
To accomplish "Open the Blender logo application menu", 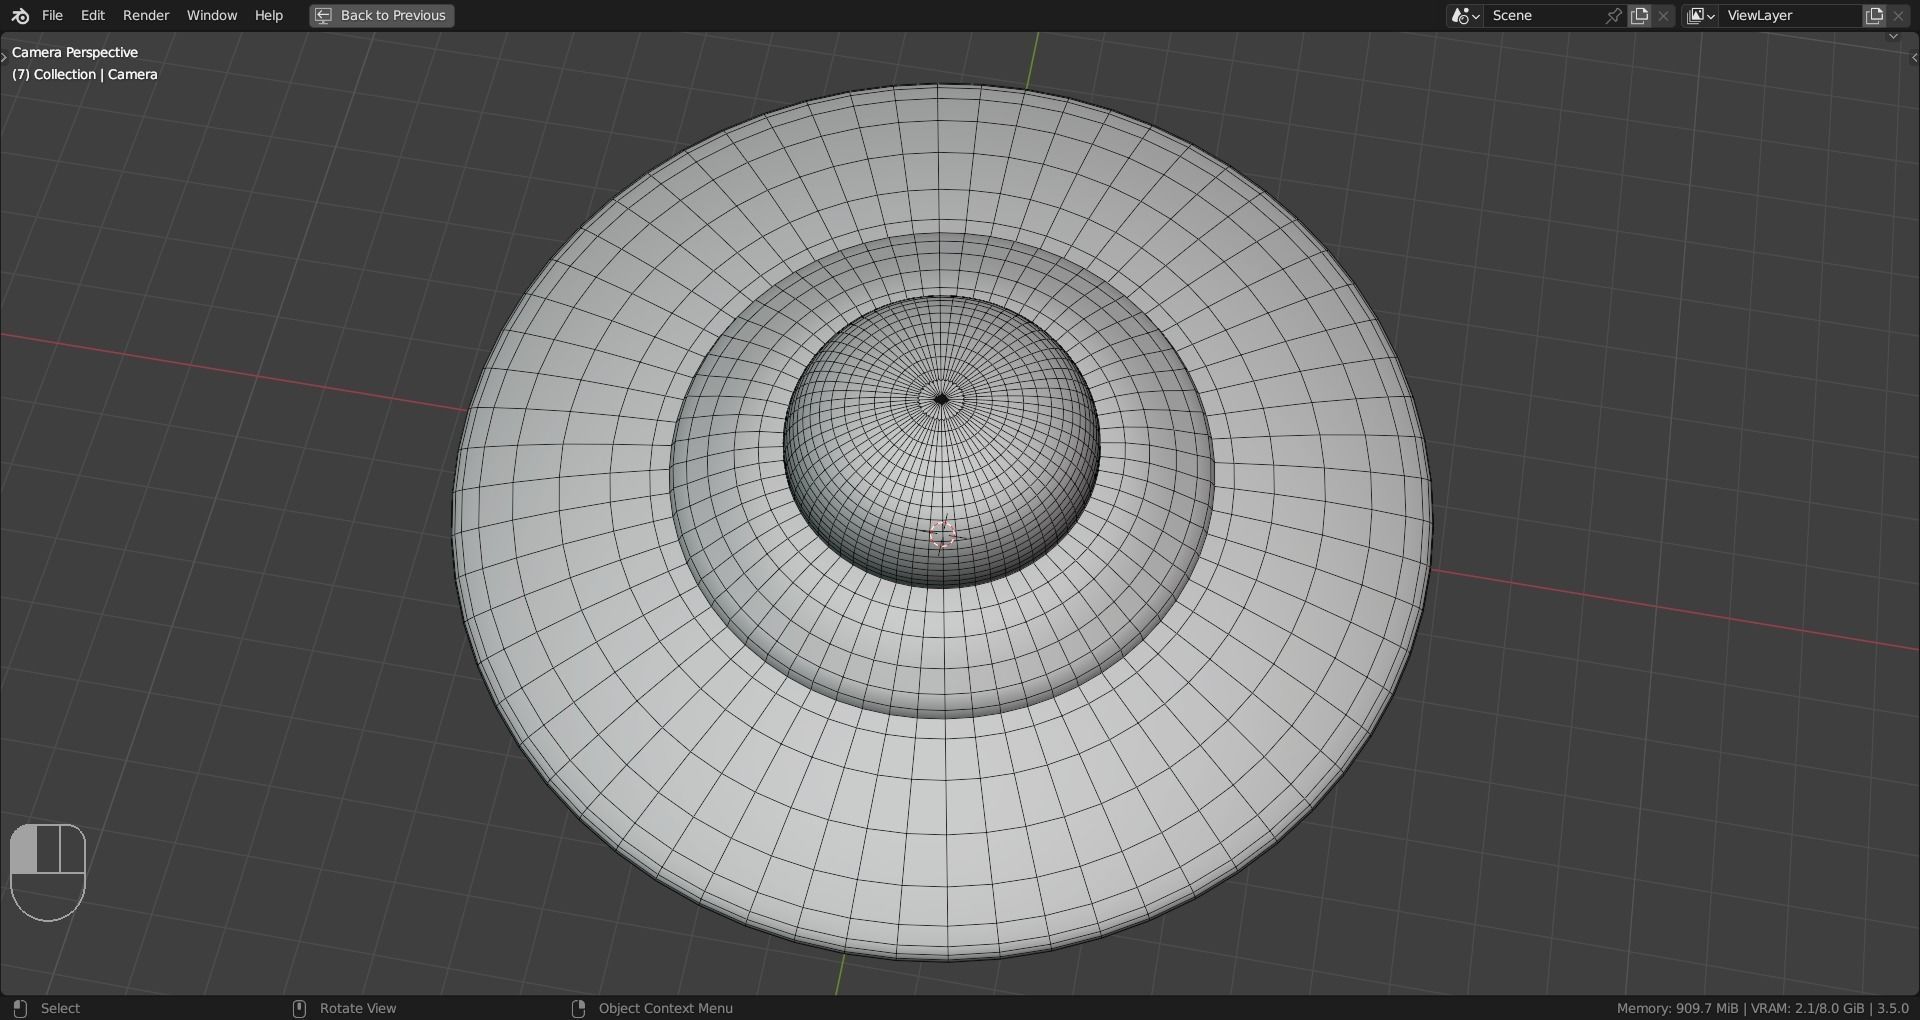I will 20,16.
